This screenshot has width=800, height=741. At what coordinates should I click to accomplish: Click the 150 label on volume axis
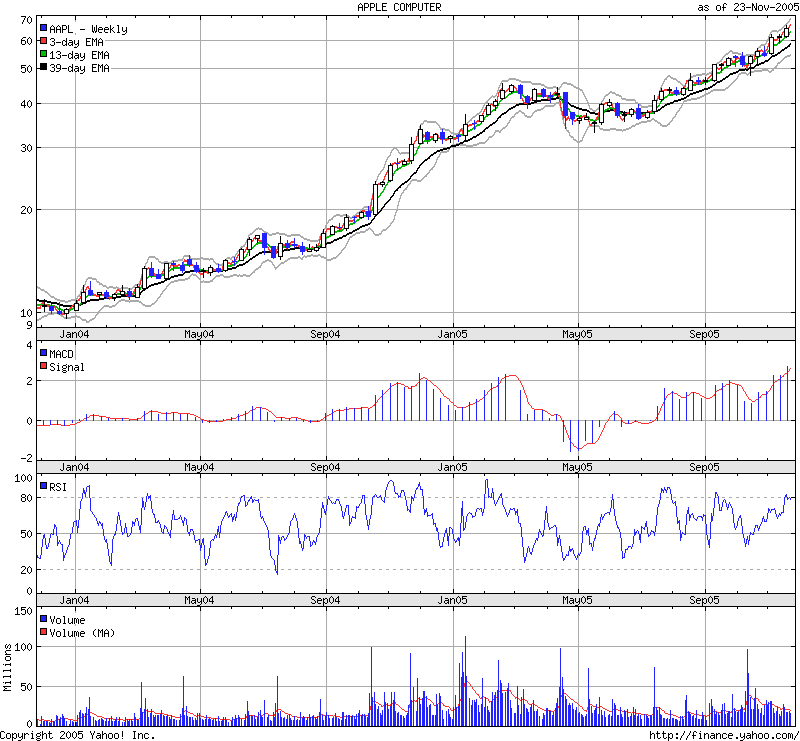click(x=23, y=611)
